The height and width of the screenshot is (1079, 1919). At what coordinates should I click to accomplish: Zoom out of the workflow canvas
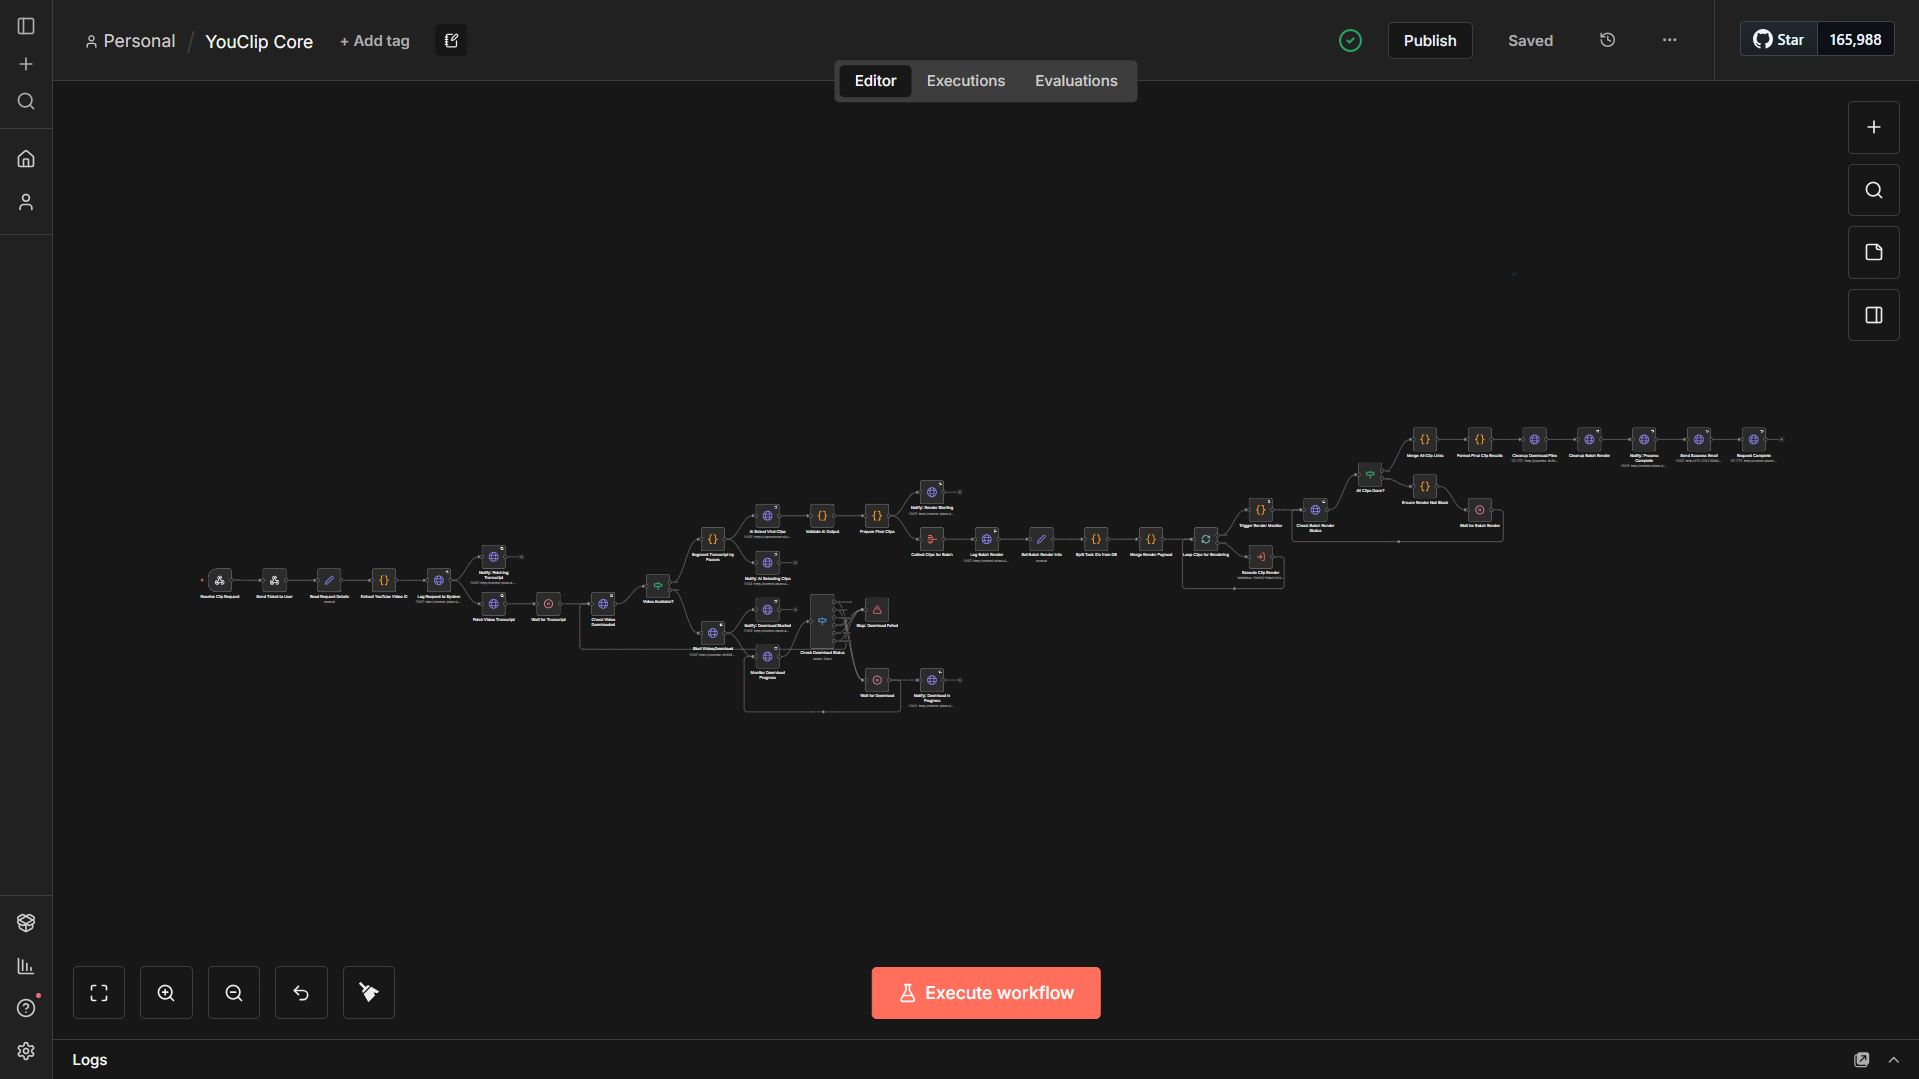tap(234, 993)
